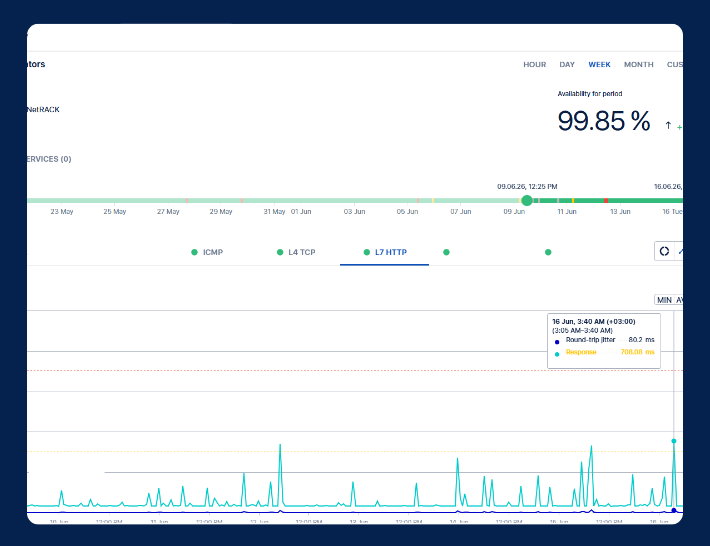Switch time range to HOUR

click(x=534, y=65)
